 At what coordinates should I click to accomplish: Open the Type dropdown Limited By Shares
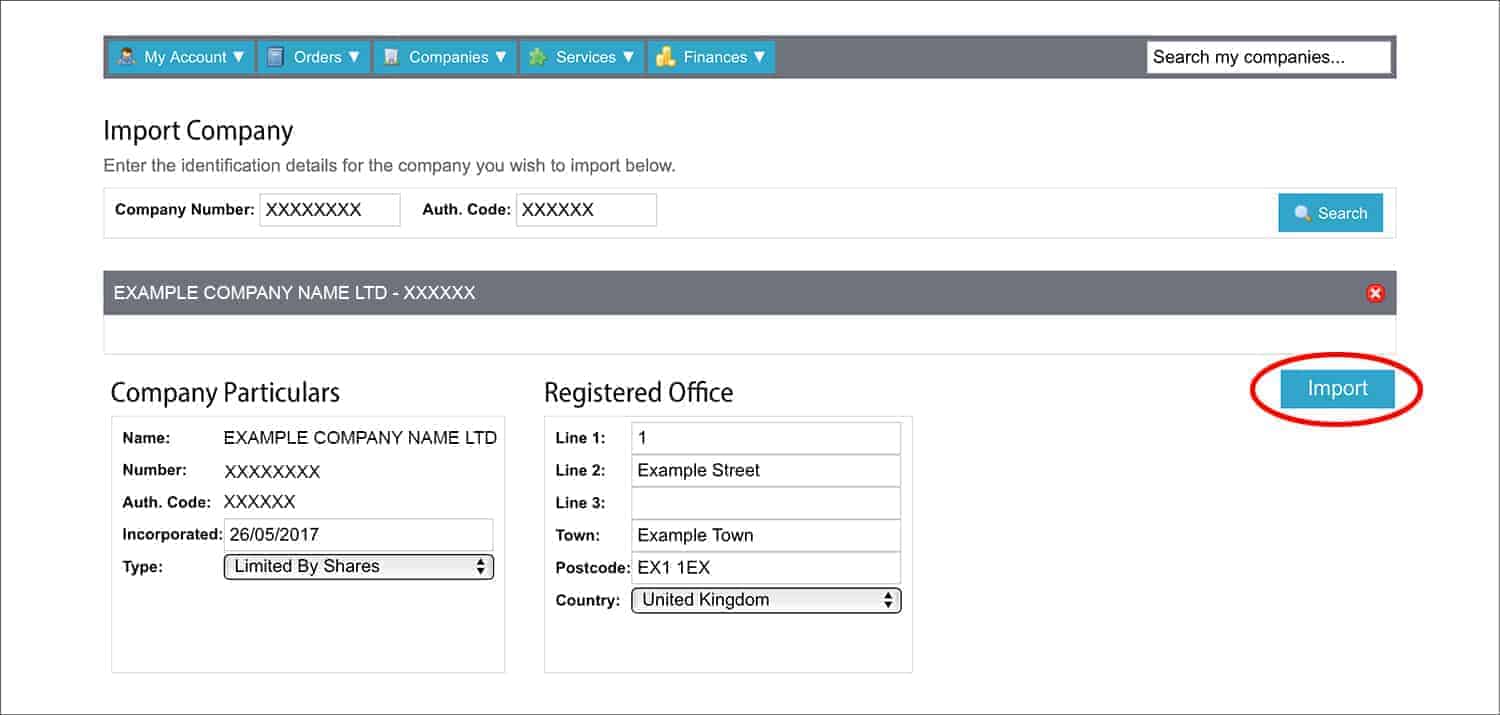[x=359, y=567]
